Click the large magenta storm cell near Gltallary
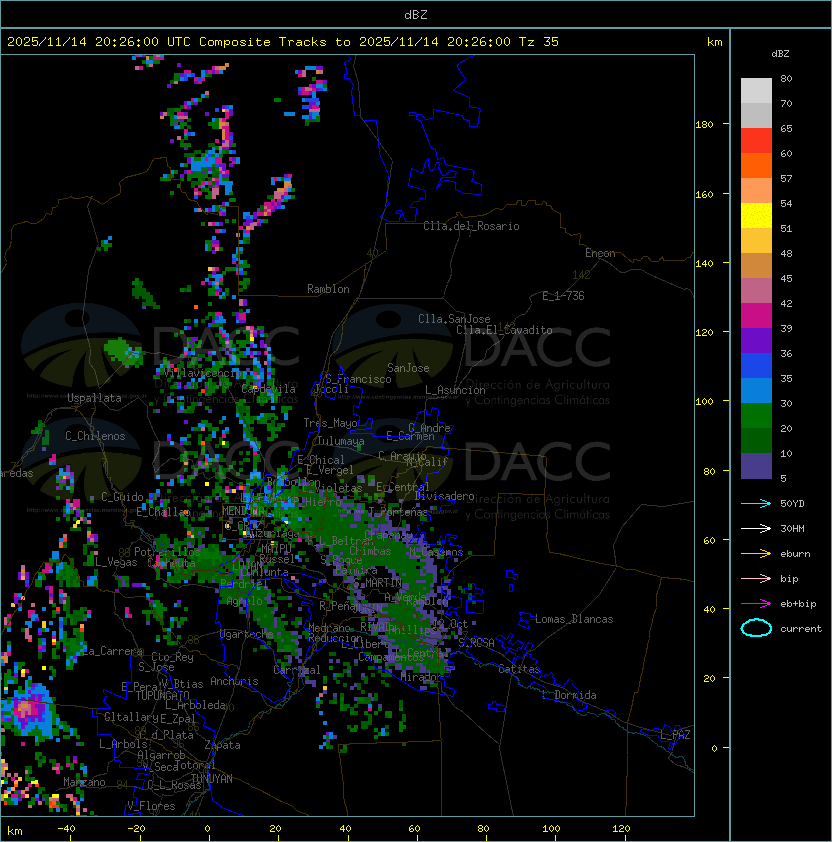Image resolution: width=832 pixels, height=842 pixels. click(x=26, y=709)
